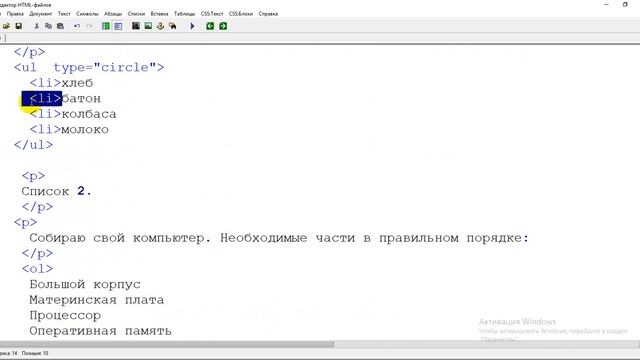Image resolution: width=640 pixels, height=360 pixels.
Task: Open the Символы menu
Action: (x=87, y=14)
